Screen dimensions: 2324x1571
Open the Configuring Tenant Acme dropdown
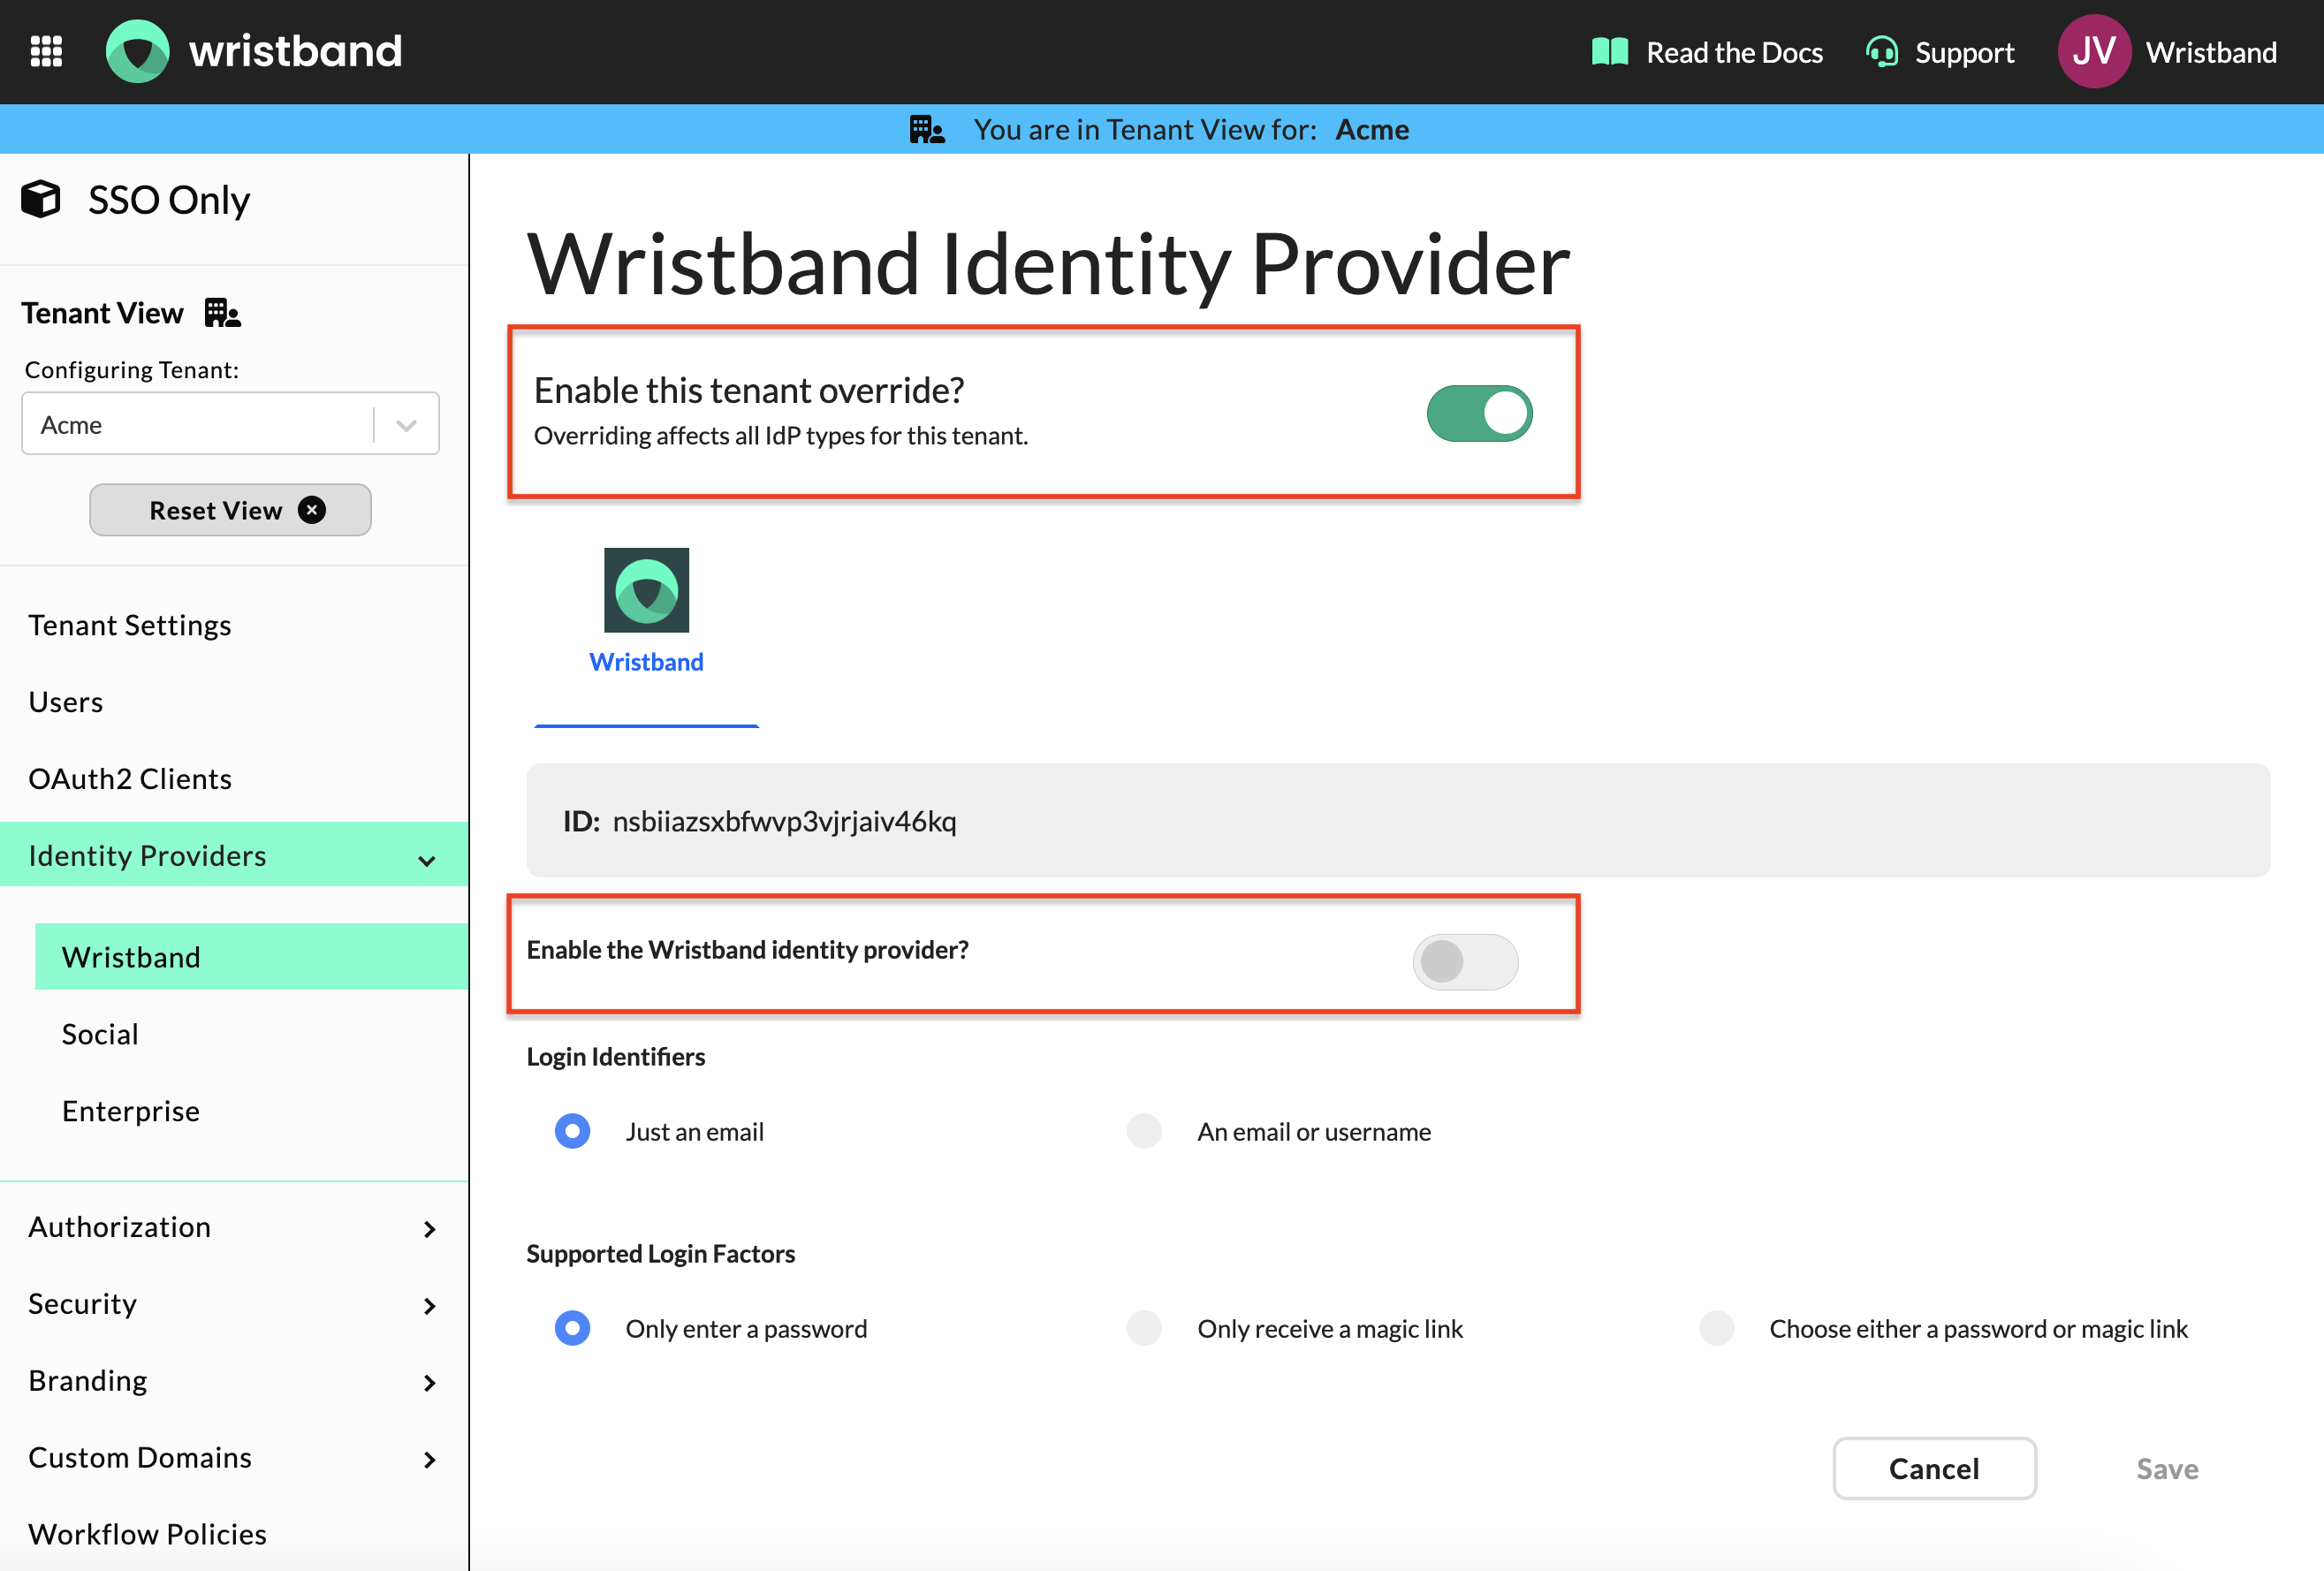pyautogui.click(x=230, y=424)
